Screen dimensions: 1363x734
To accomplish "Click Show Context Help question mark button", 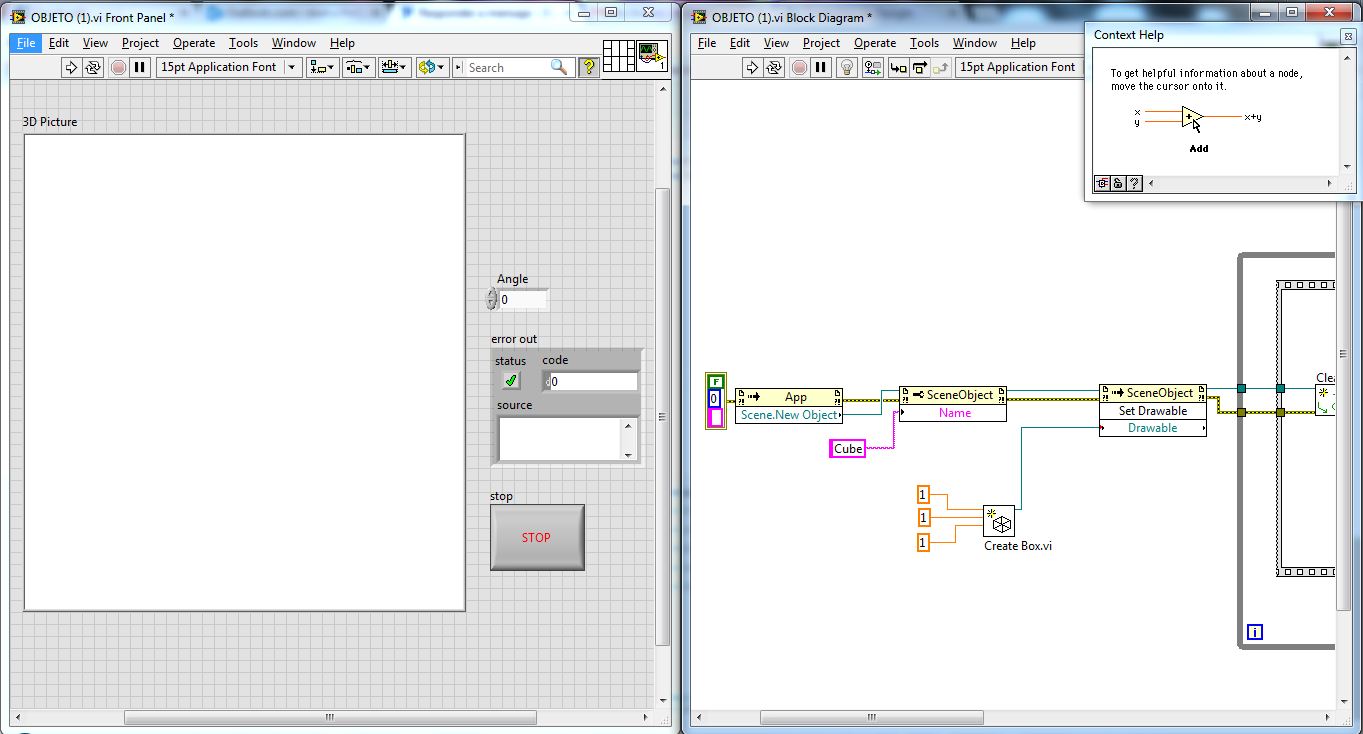I will pyautogui.click(x=588, y=67).
